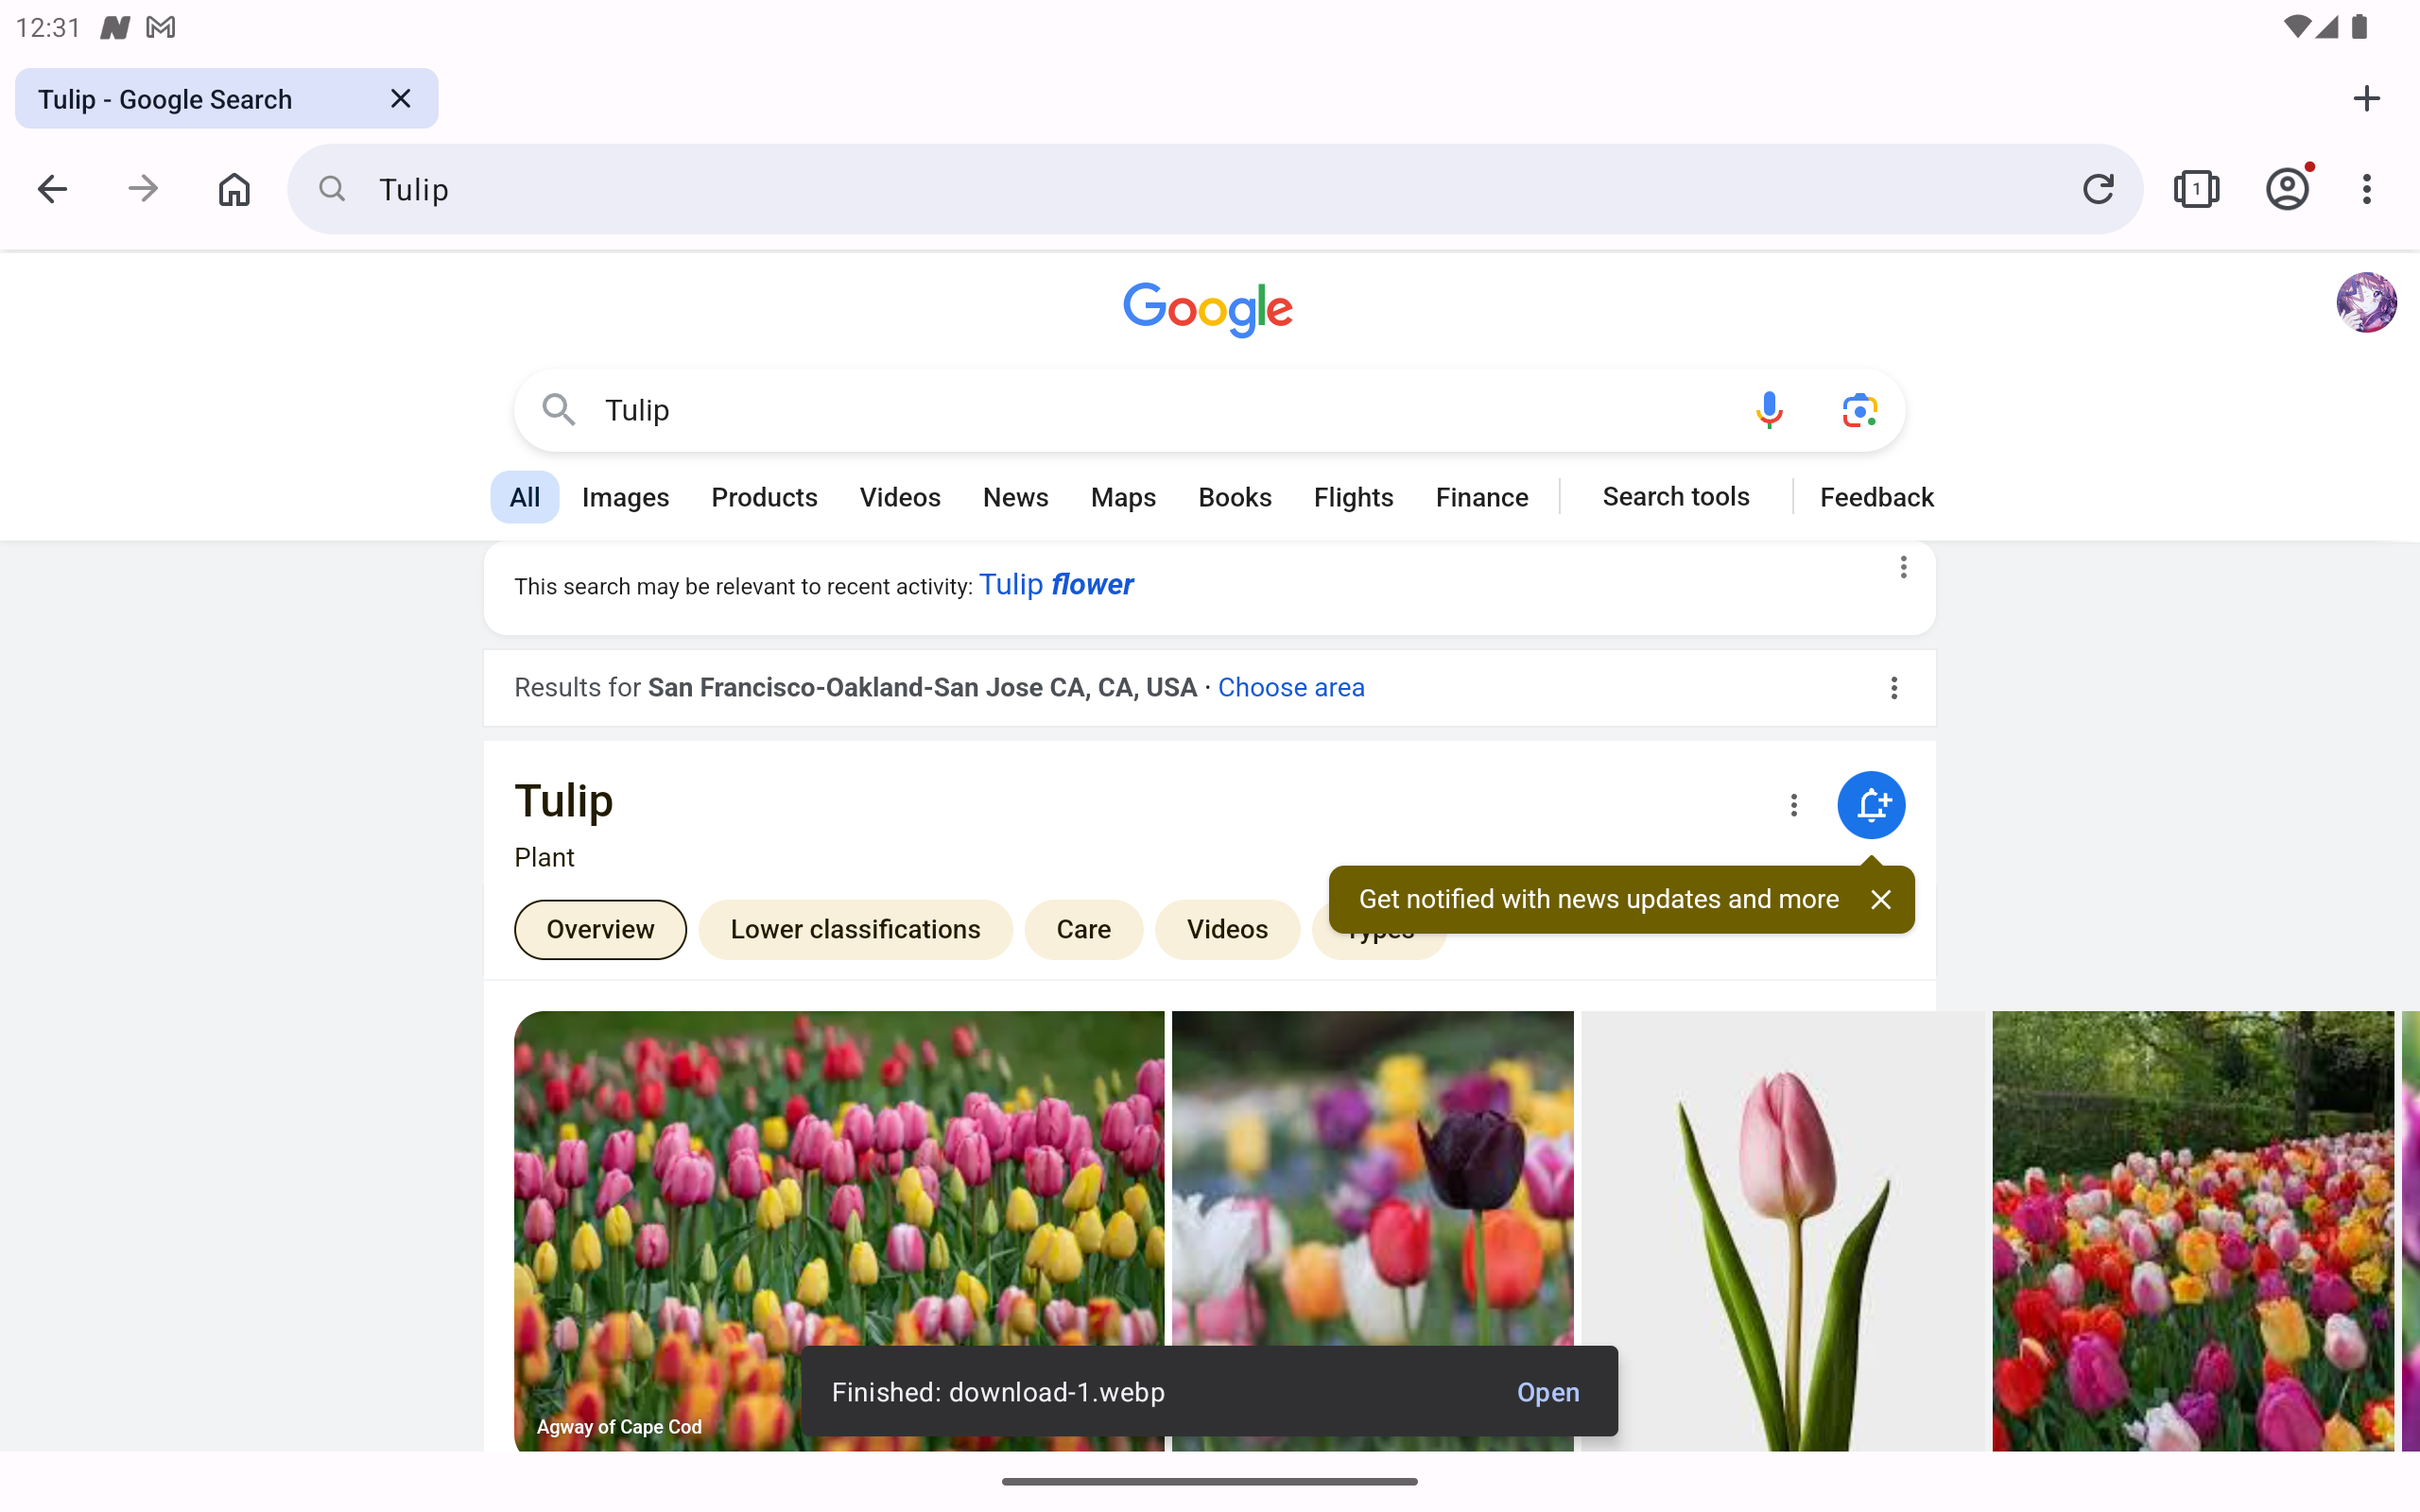Open more options for recent activity card

click(x=1903, y=567)
